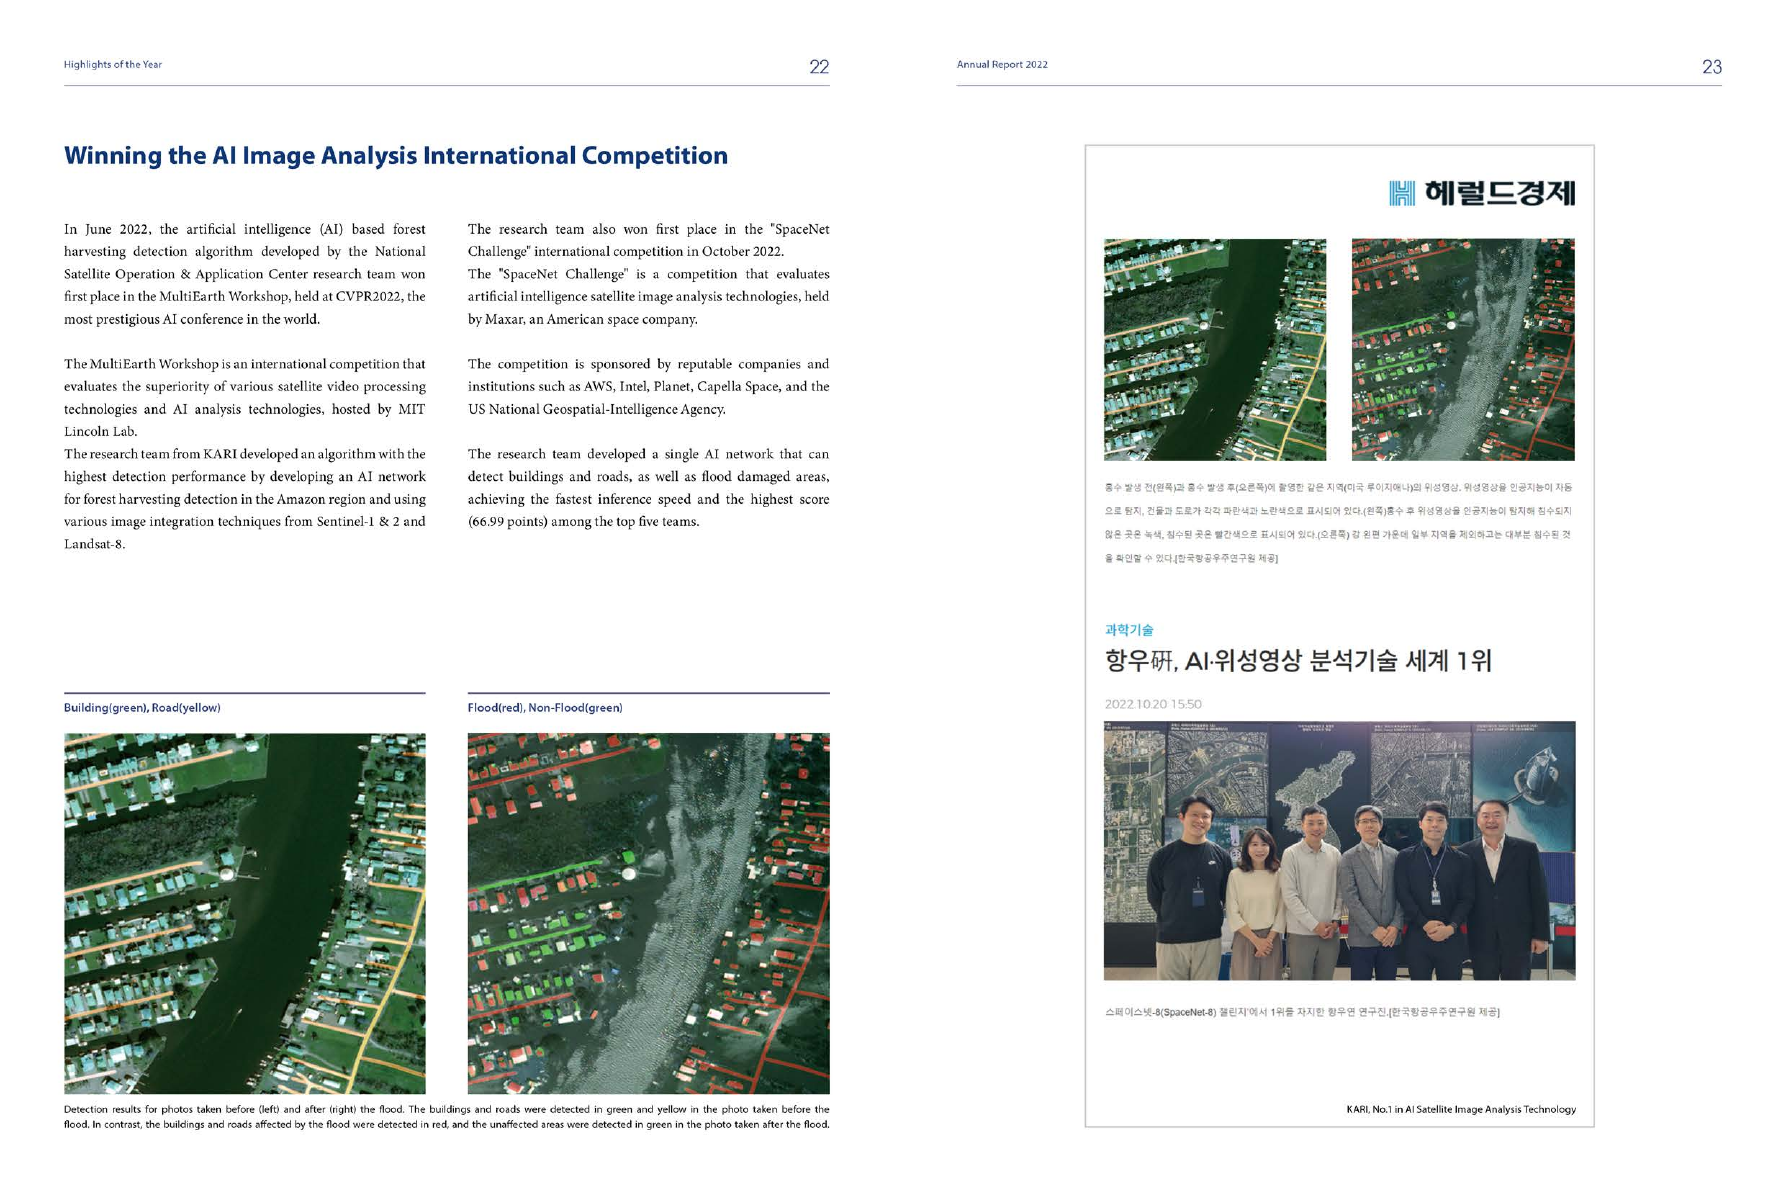Click page number 23

tap(1711, 67)
